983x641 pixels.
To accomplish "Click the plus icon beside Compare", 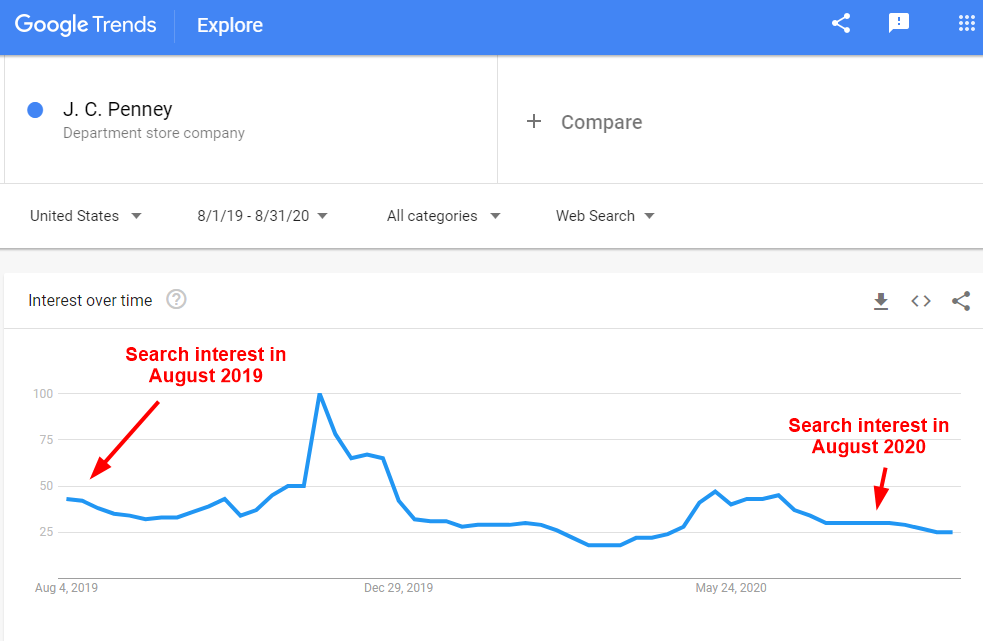I will [534, 121].
